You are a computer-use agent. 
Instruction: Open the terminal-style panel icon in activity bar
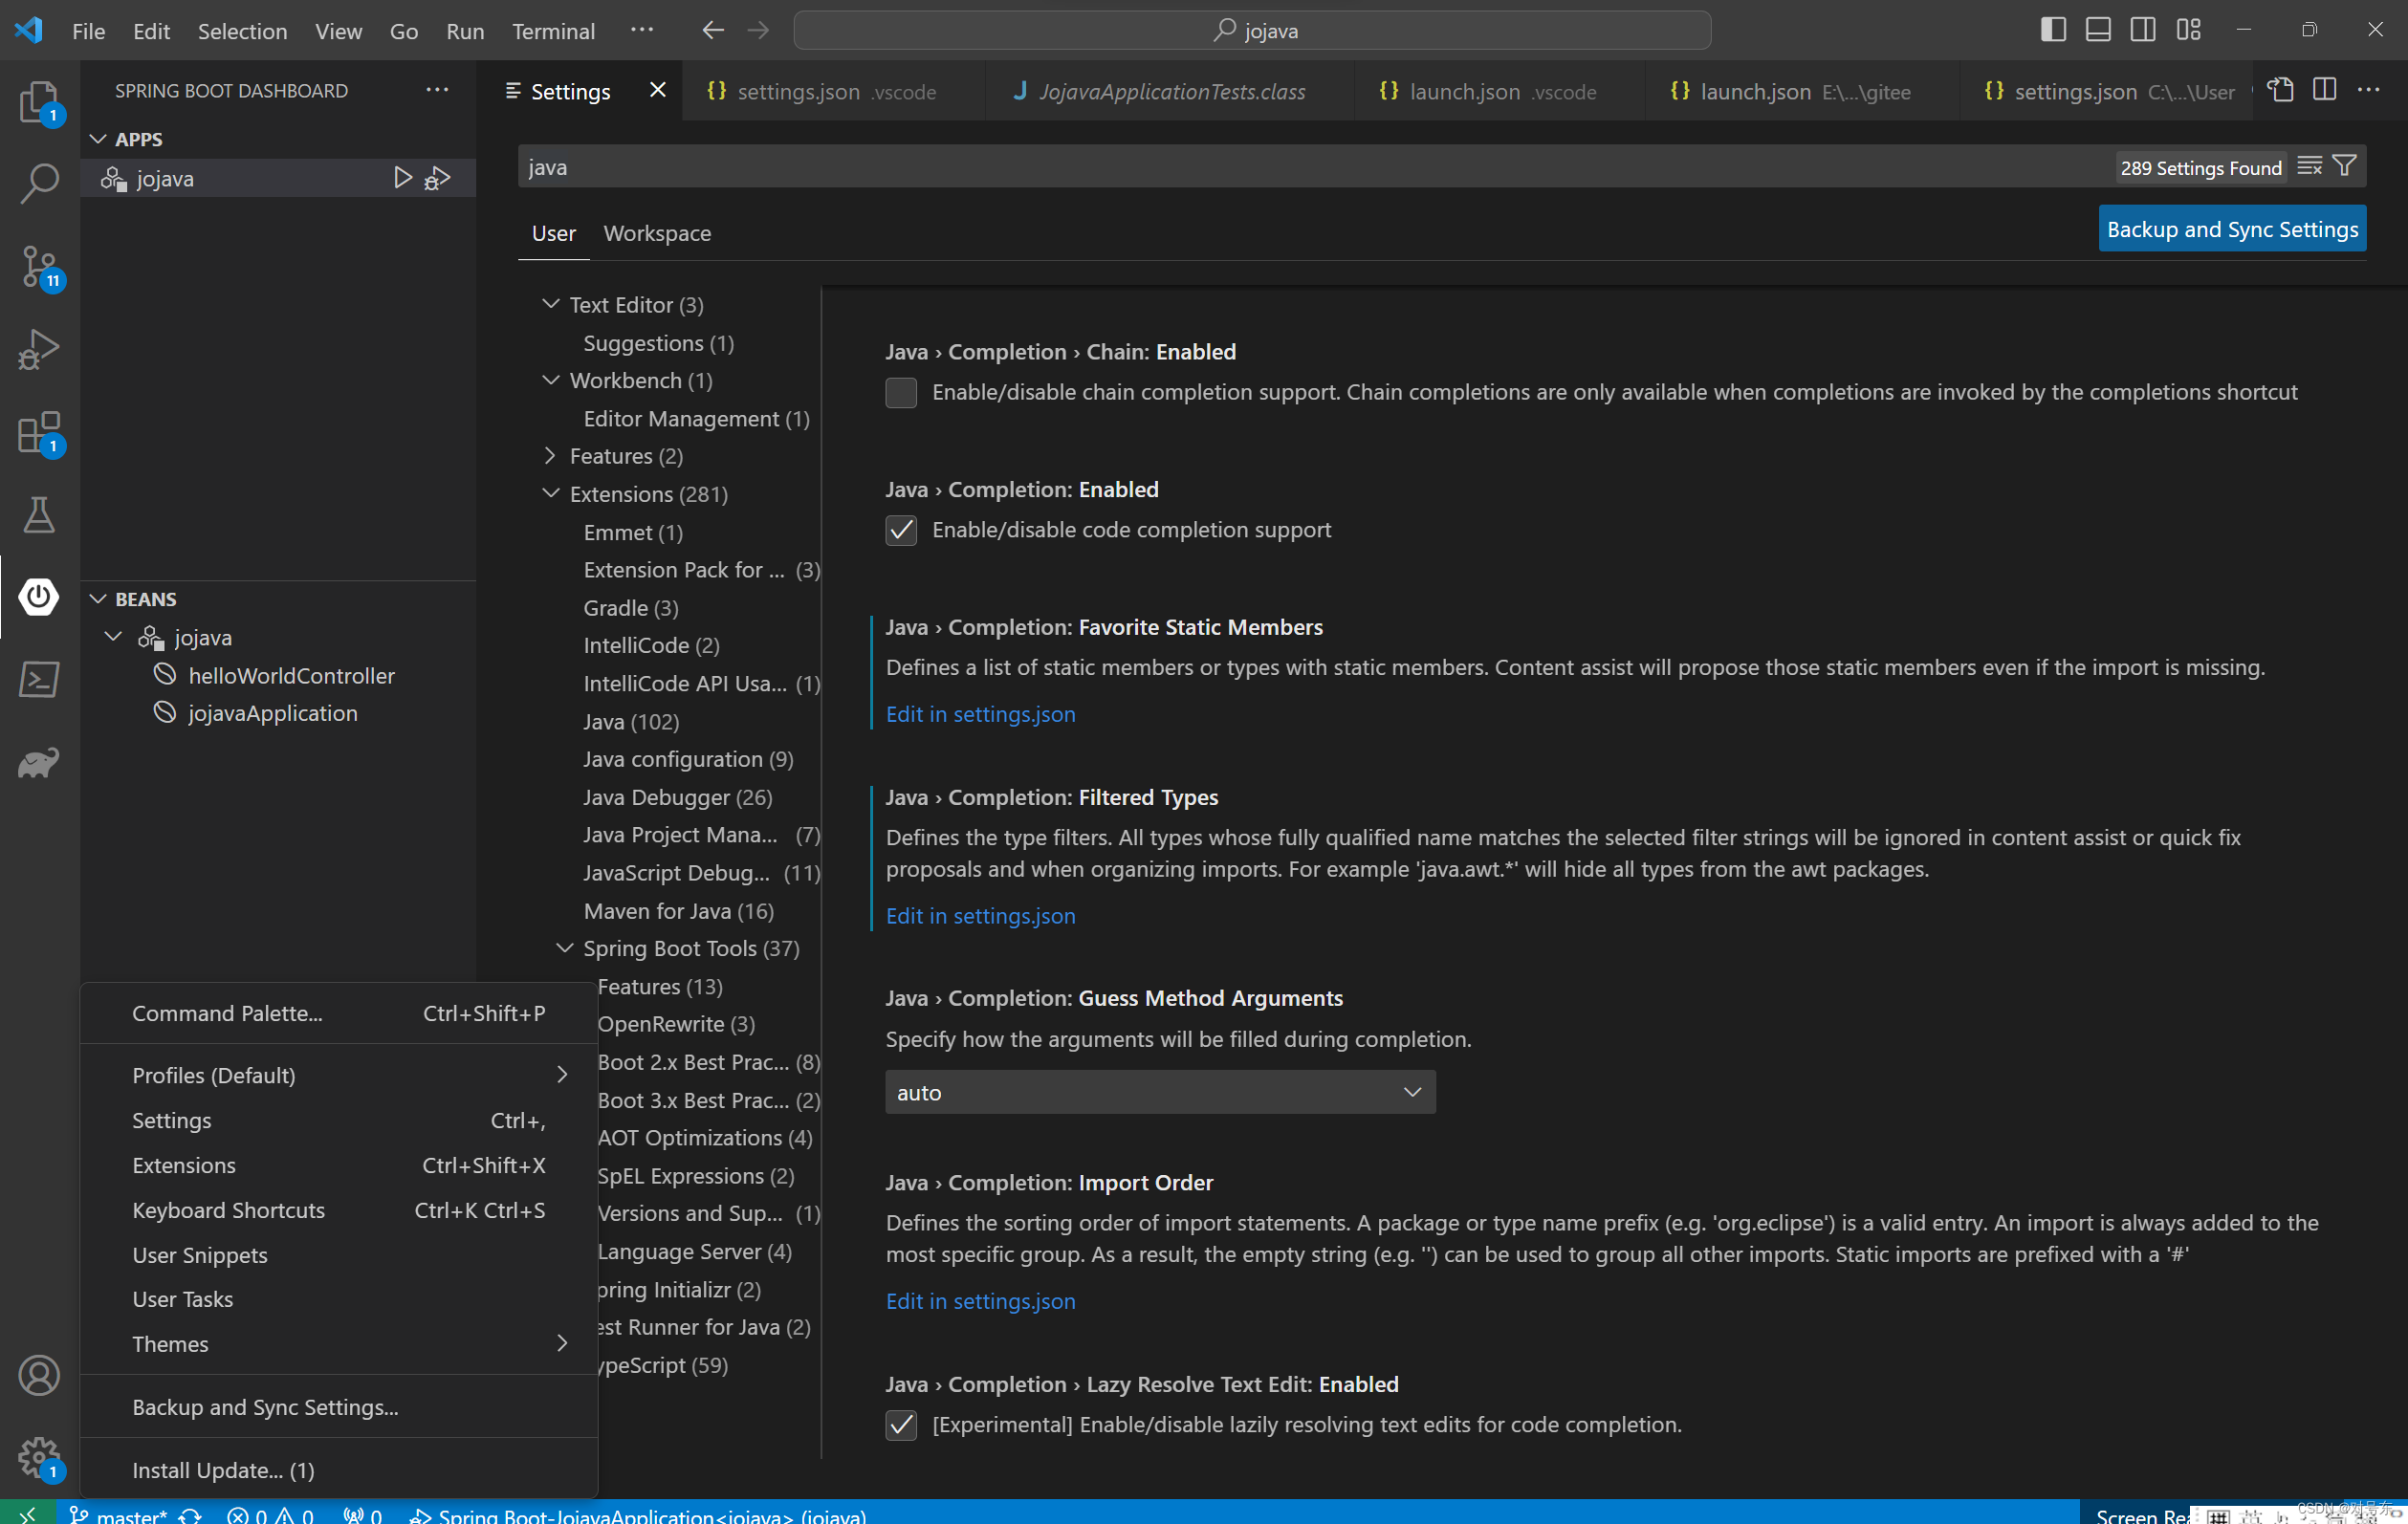tap(39, 680)
